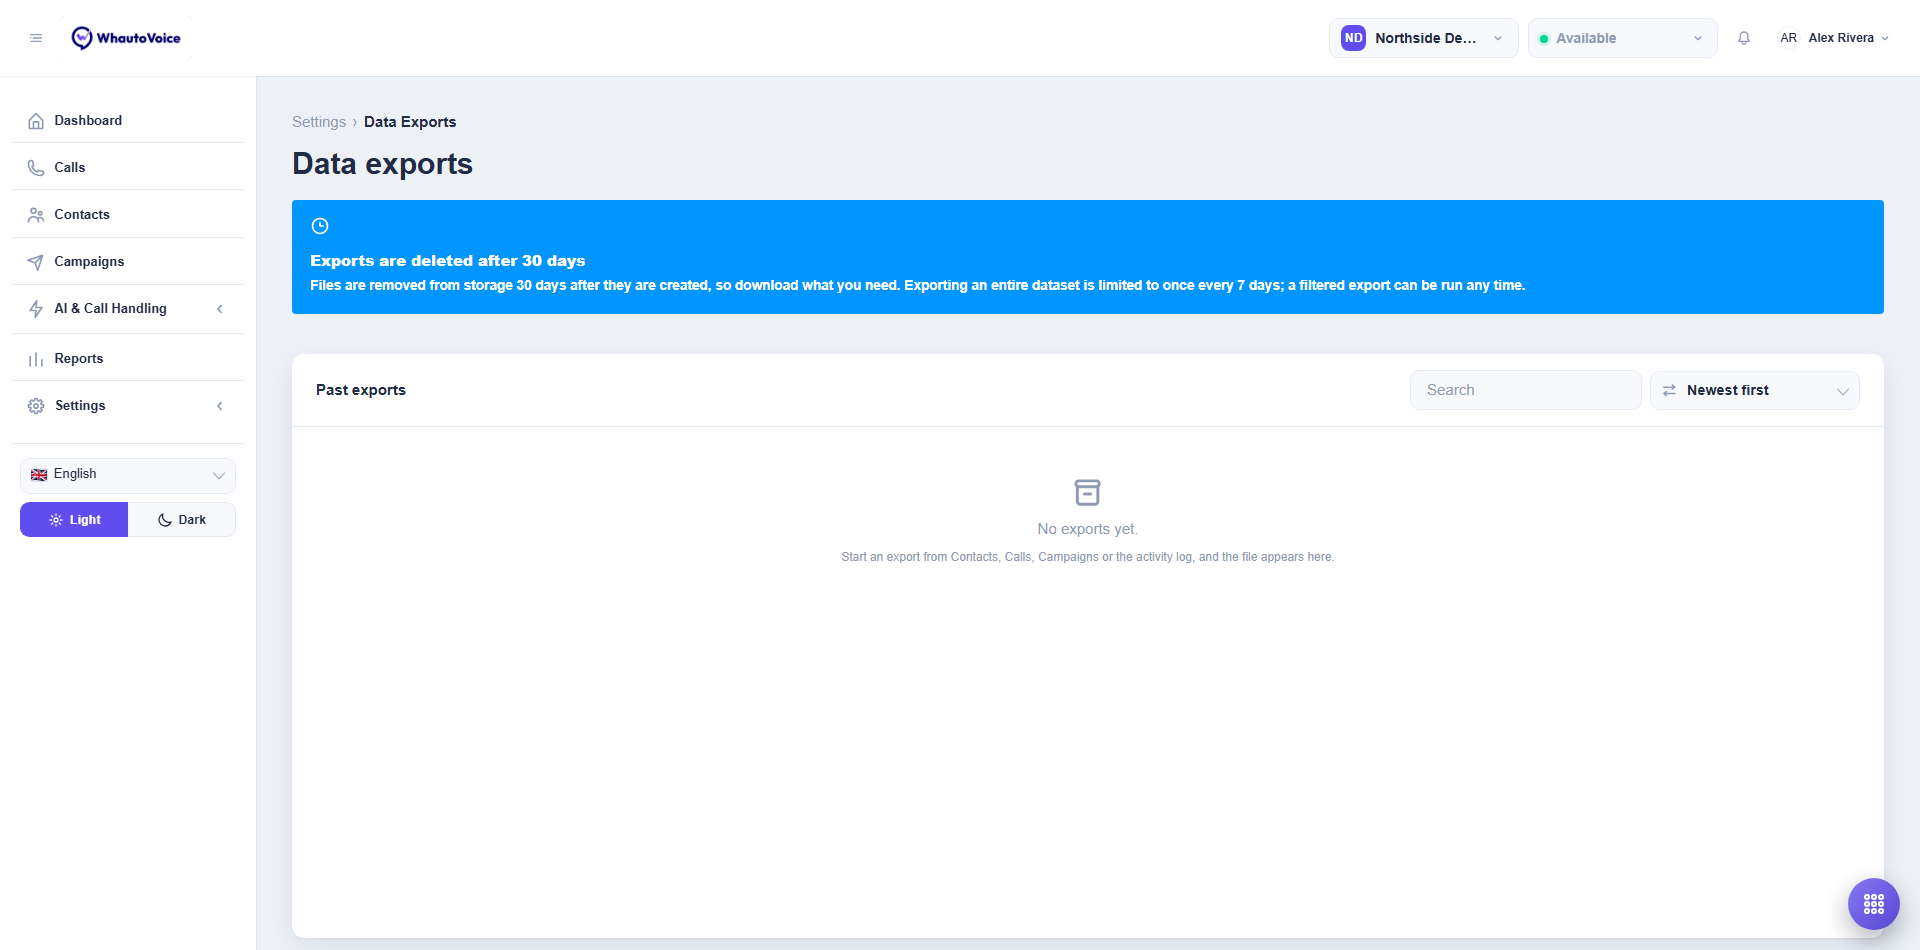The width and height of the screenshot is (1920, 950).
Task: Click the 'Exports are deleted after 30 days' heading
Action: pyautogui.click(x=448, y=261)
